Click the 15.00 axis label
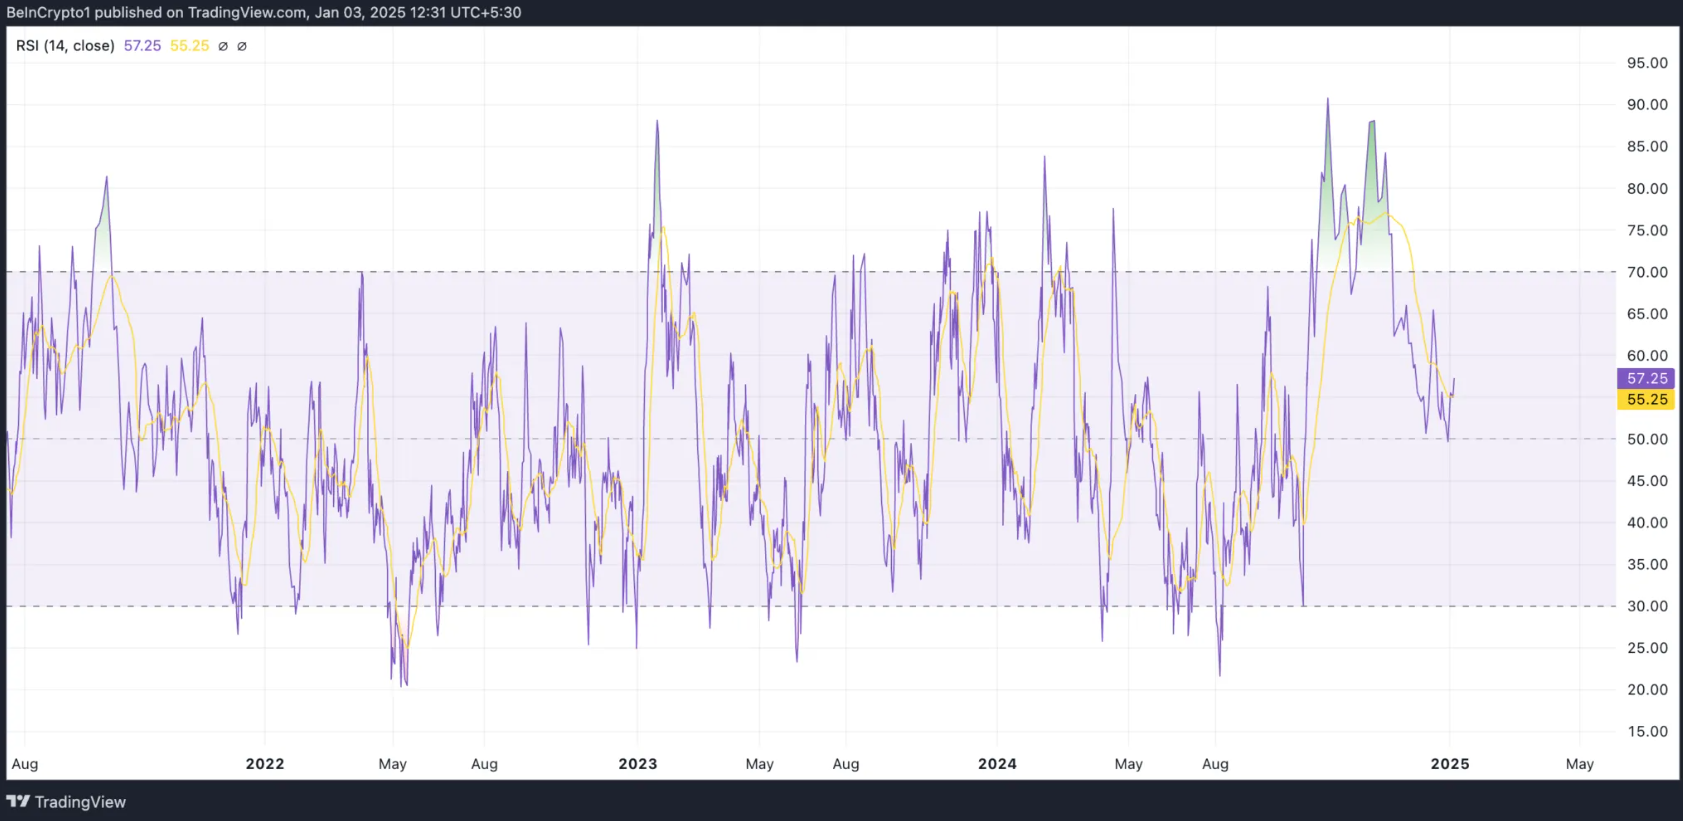Image resolution: width=1683 pixels, height=821 pixels. pos(1647,731)
